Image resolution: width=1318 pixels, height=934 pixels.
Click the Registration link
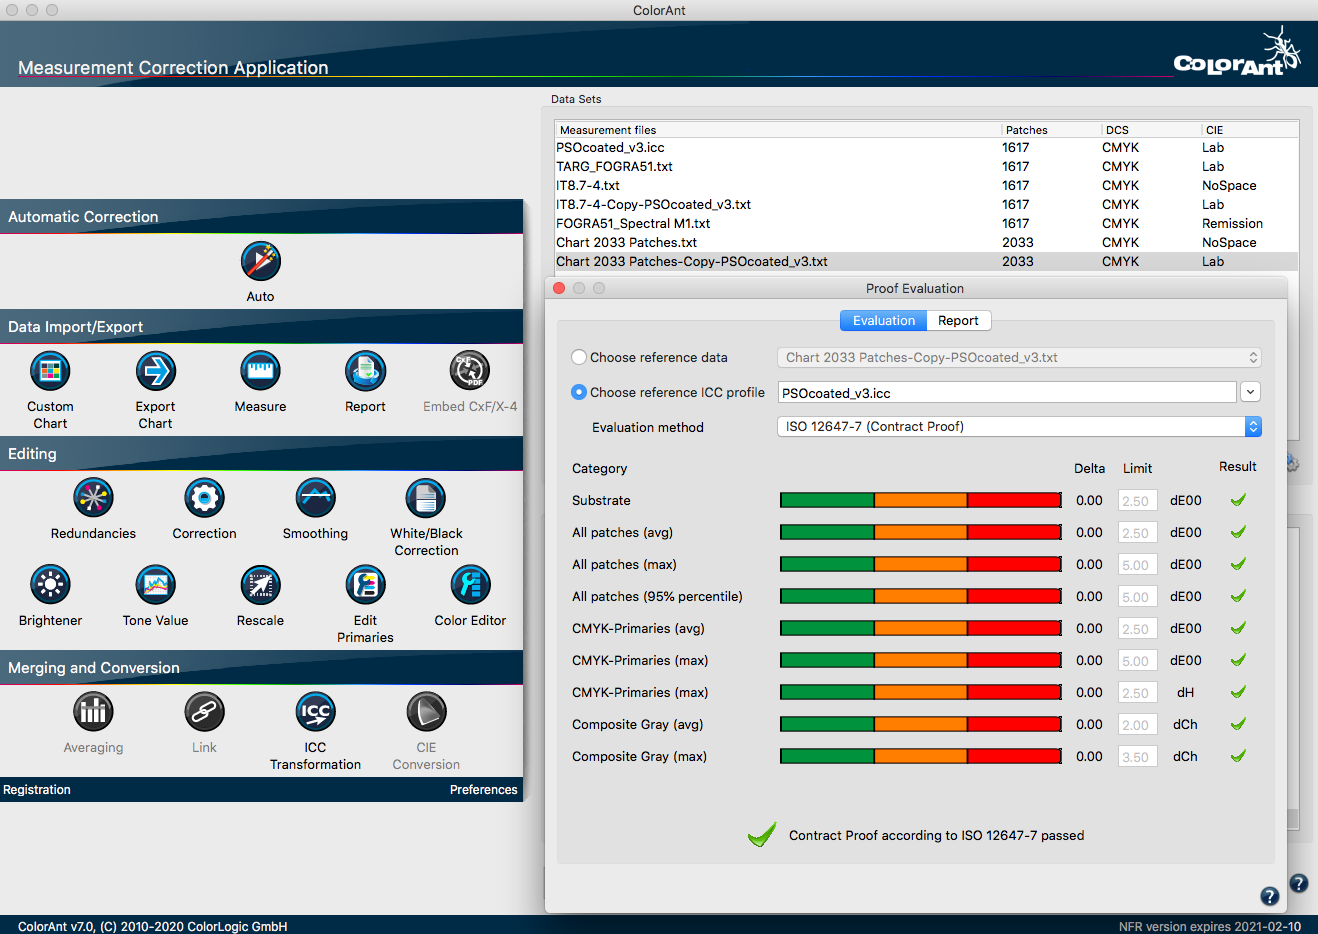click(37, 790)
